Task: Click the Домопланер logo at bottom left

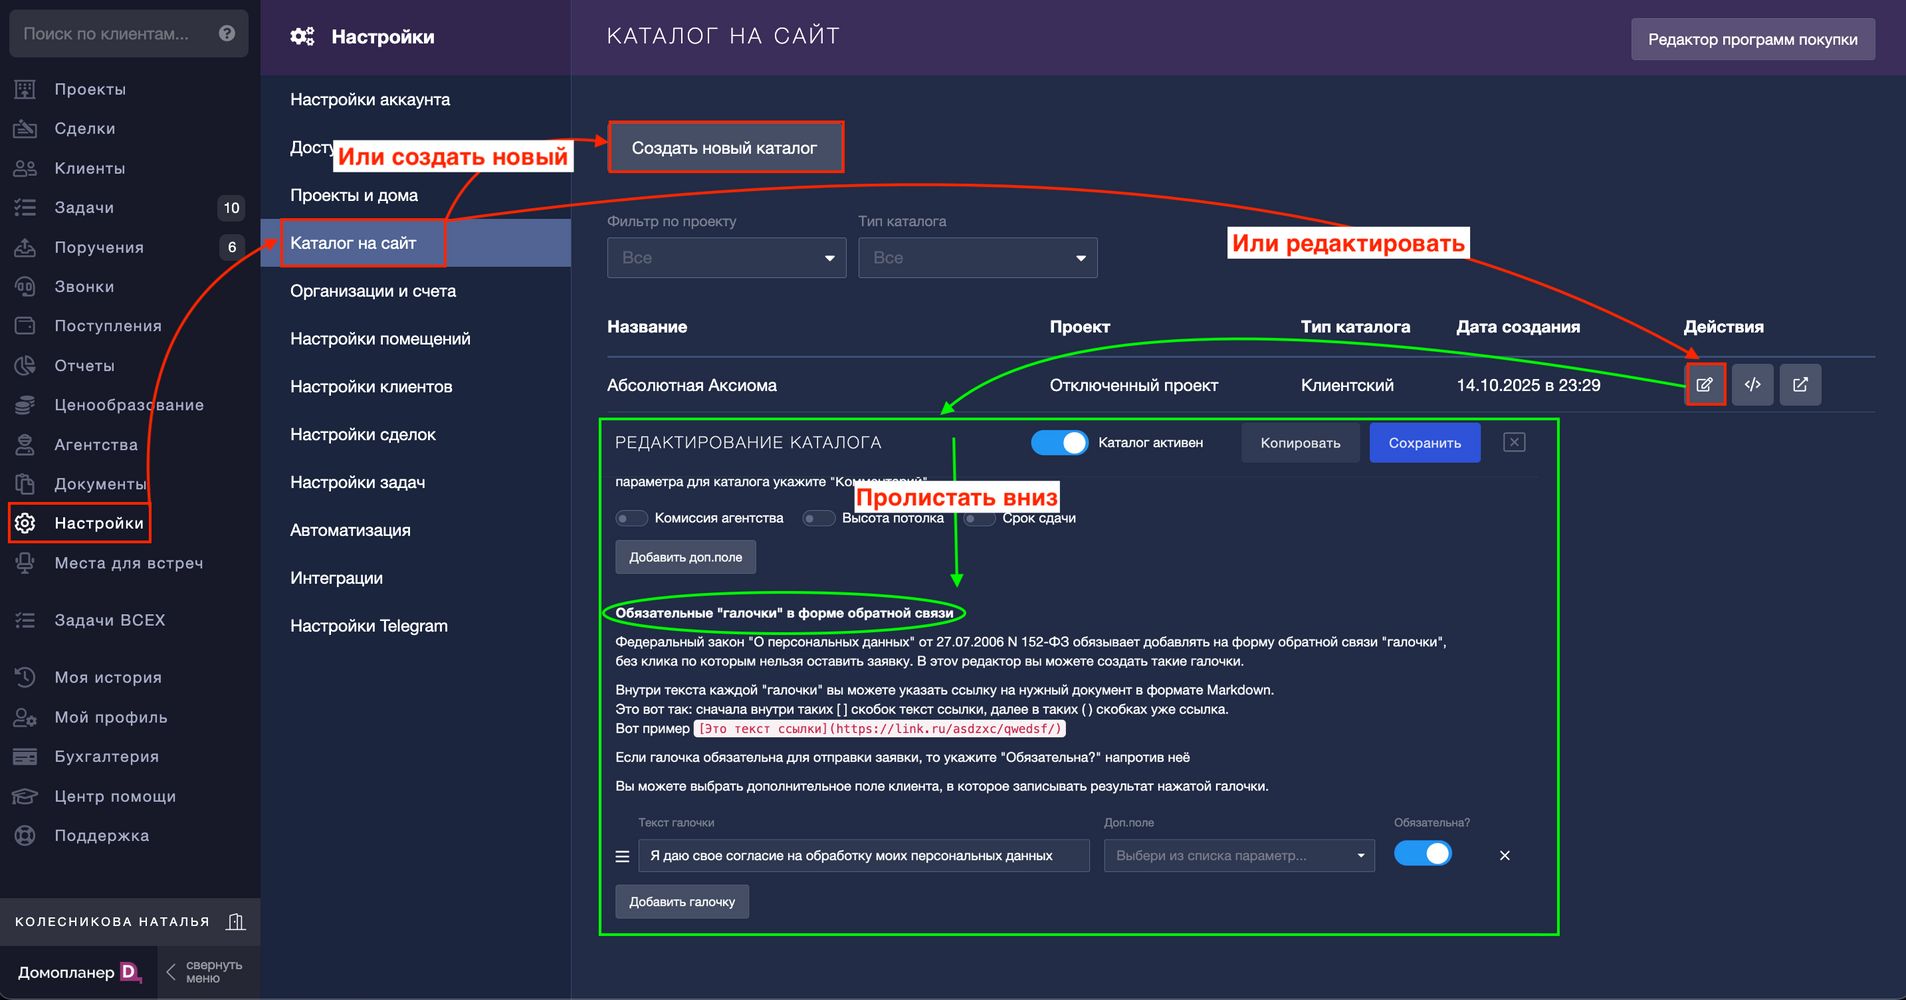Action: 79,972
